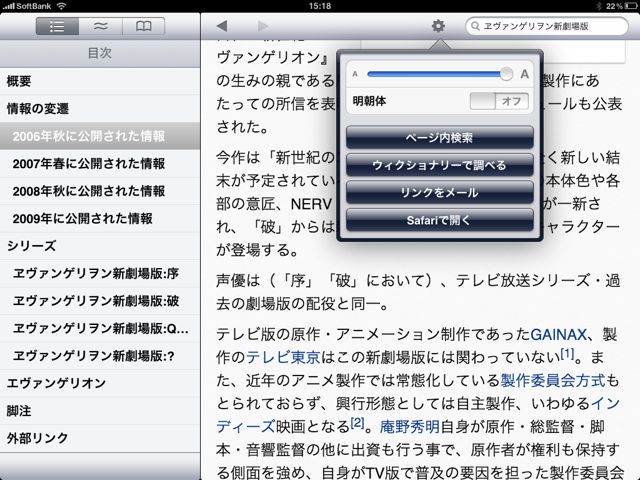Adjust the font size slider knob
The width and height of the screenshot is (640, 480).
pos(506,74)
